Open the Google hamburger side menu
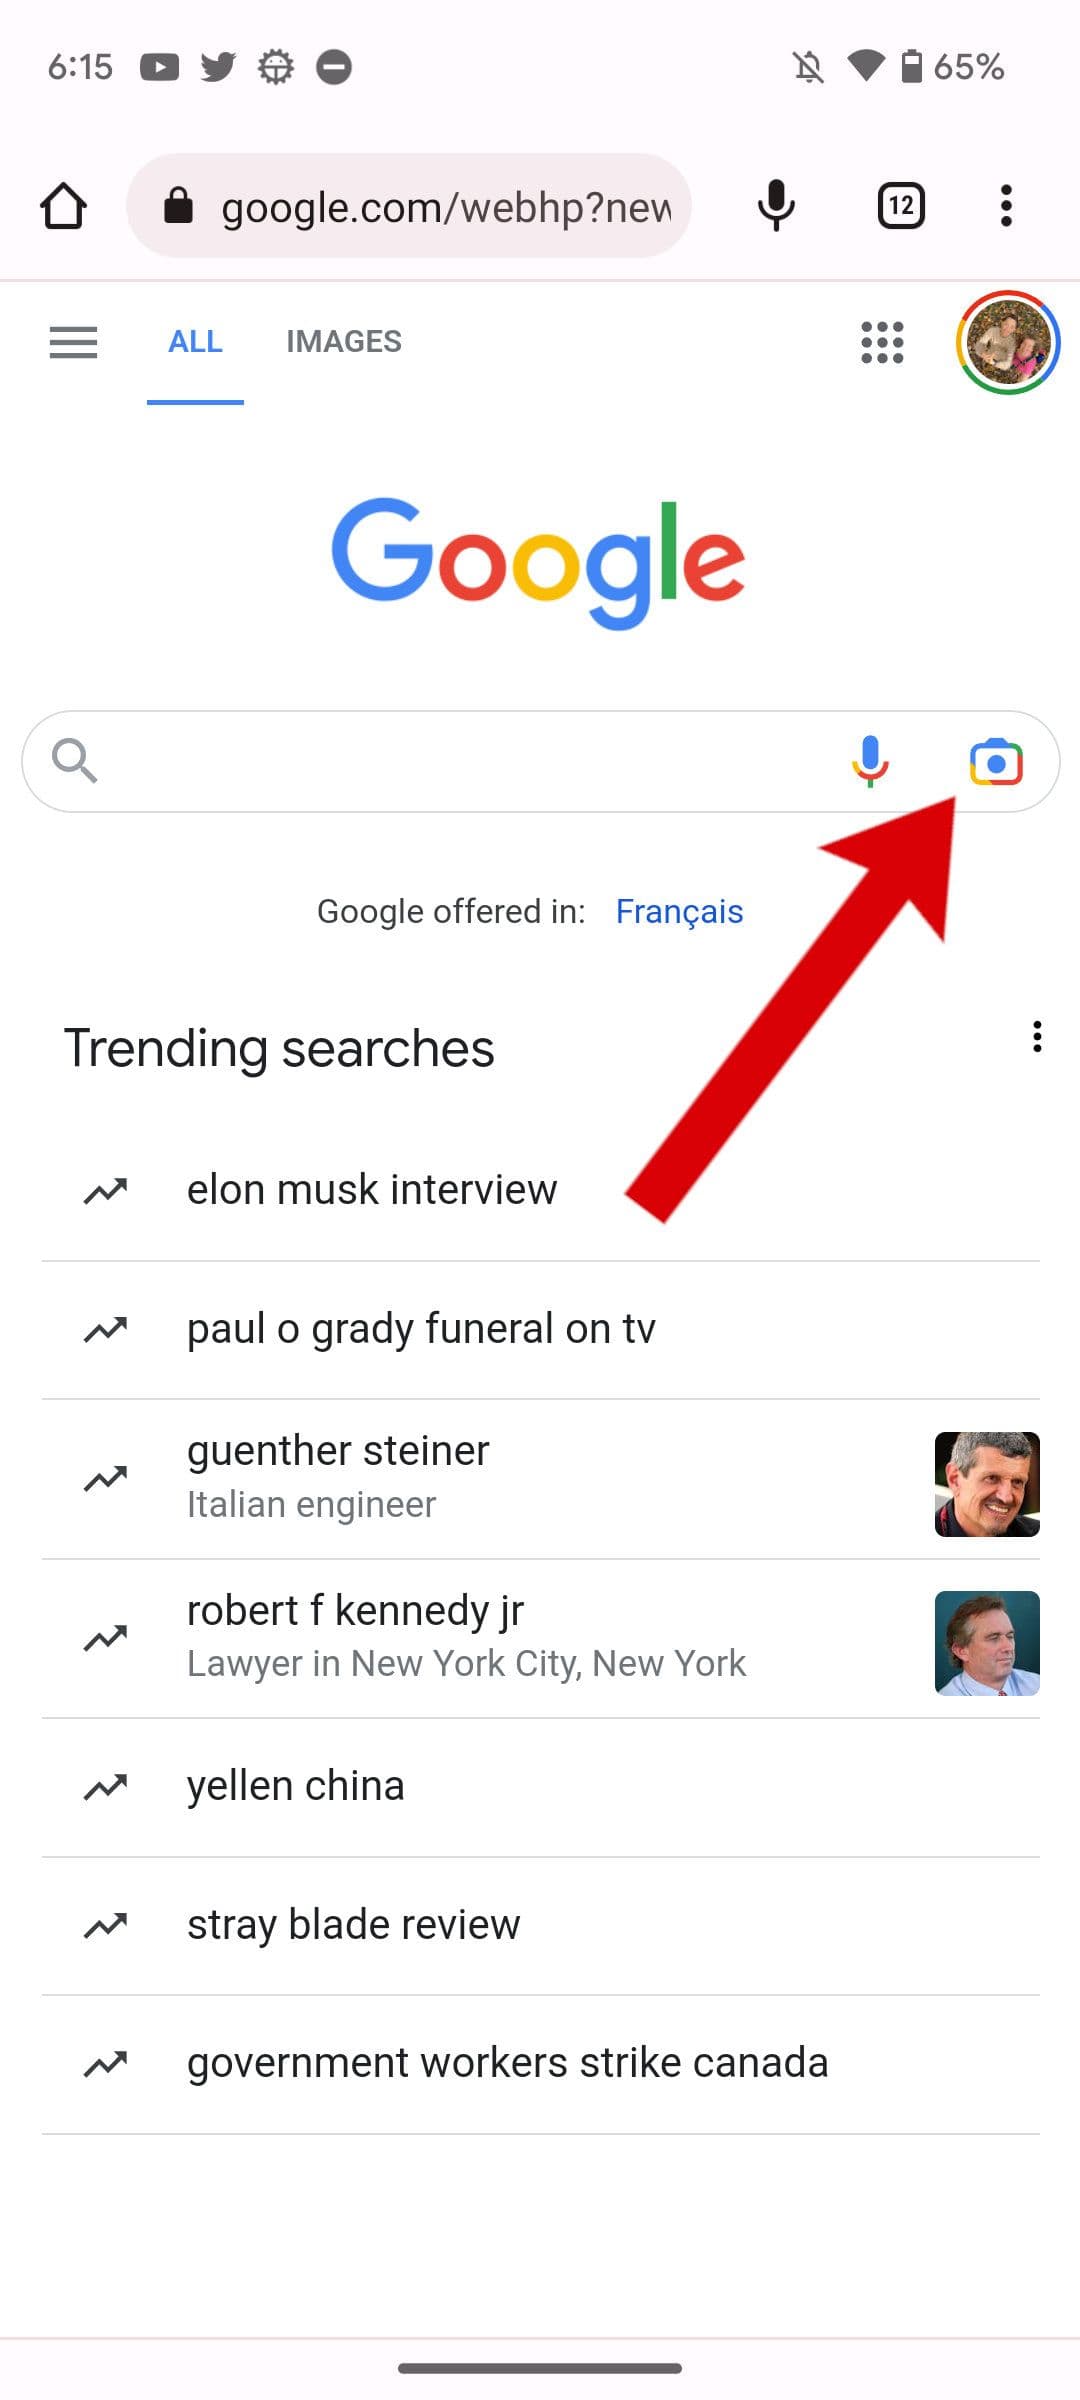This screenshot has height=2400, width=1080. pos(73,342)
